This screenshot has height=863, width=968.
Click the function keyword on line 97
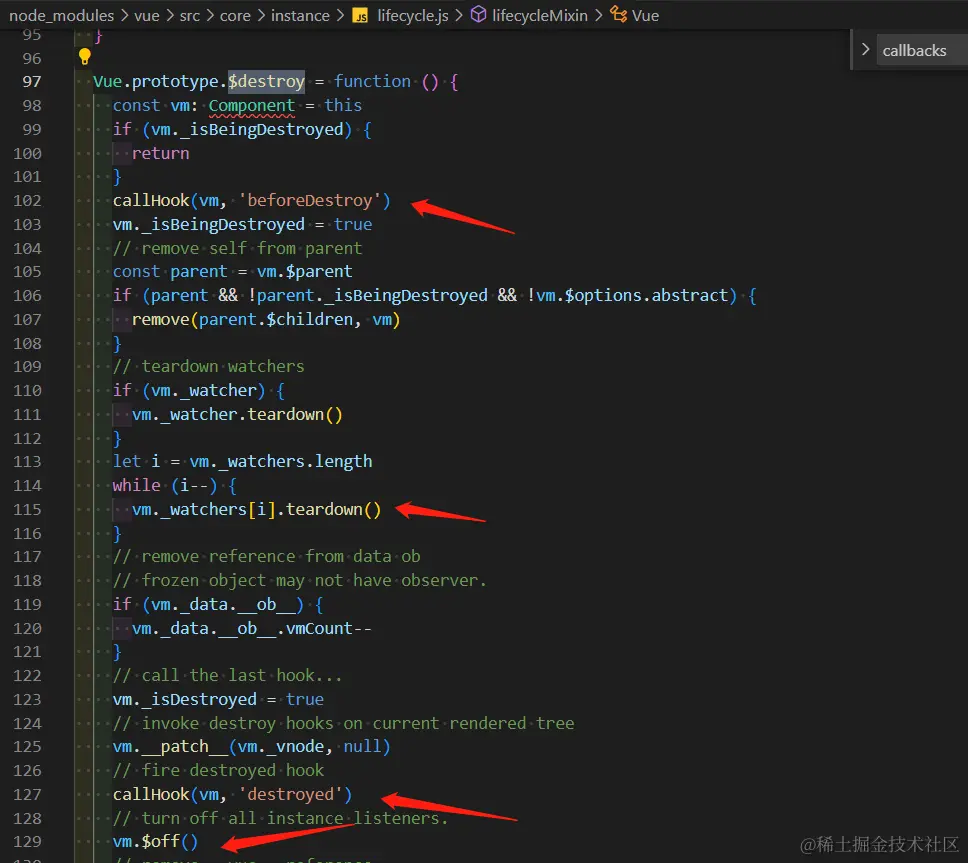point(372,81)
